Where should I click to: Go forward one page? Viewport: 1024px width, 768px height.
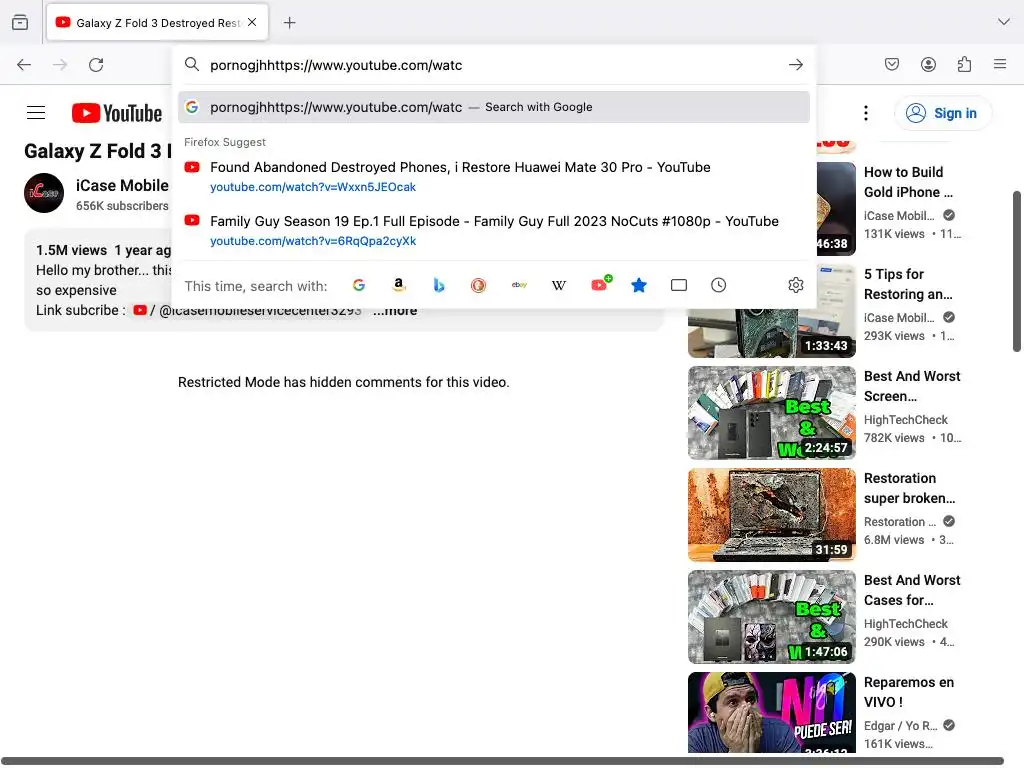tap(60, 65)
